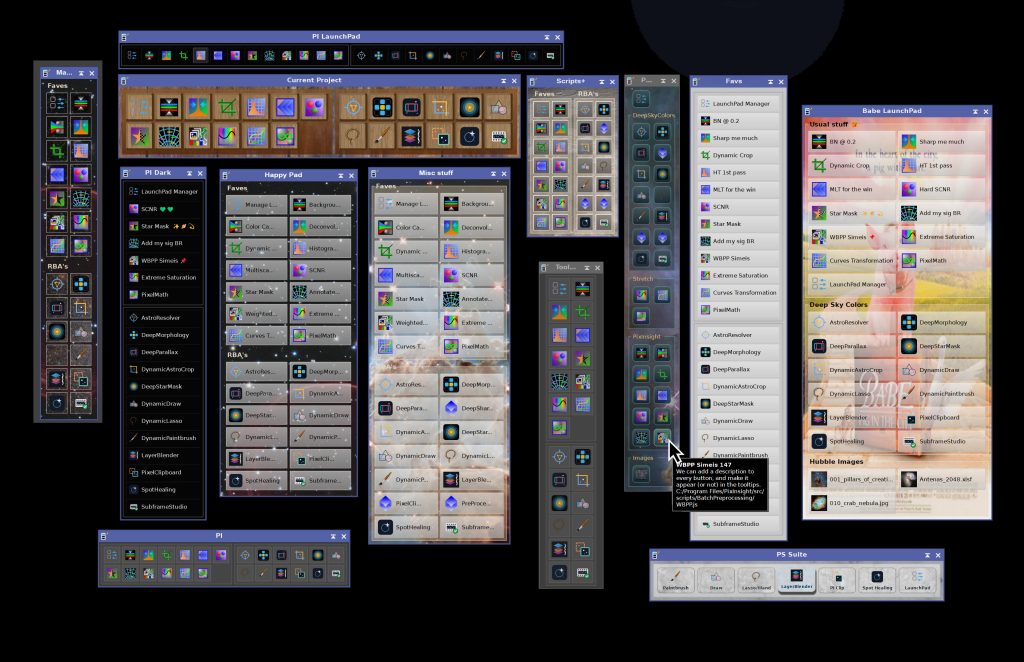The image size is (1024, 662).
Task: Click LayerBlender icon in the Ma... window
Action: coord(57,379)
